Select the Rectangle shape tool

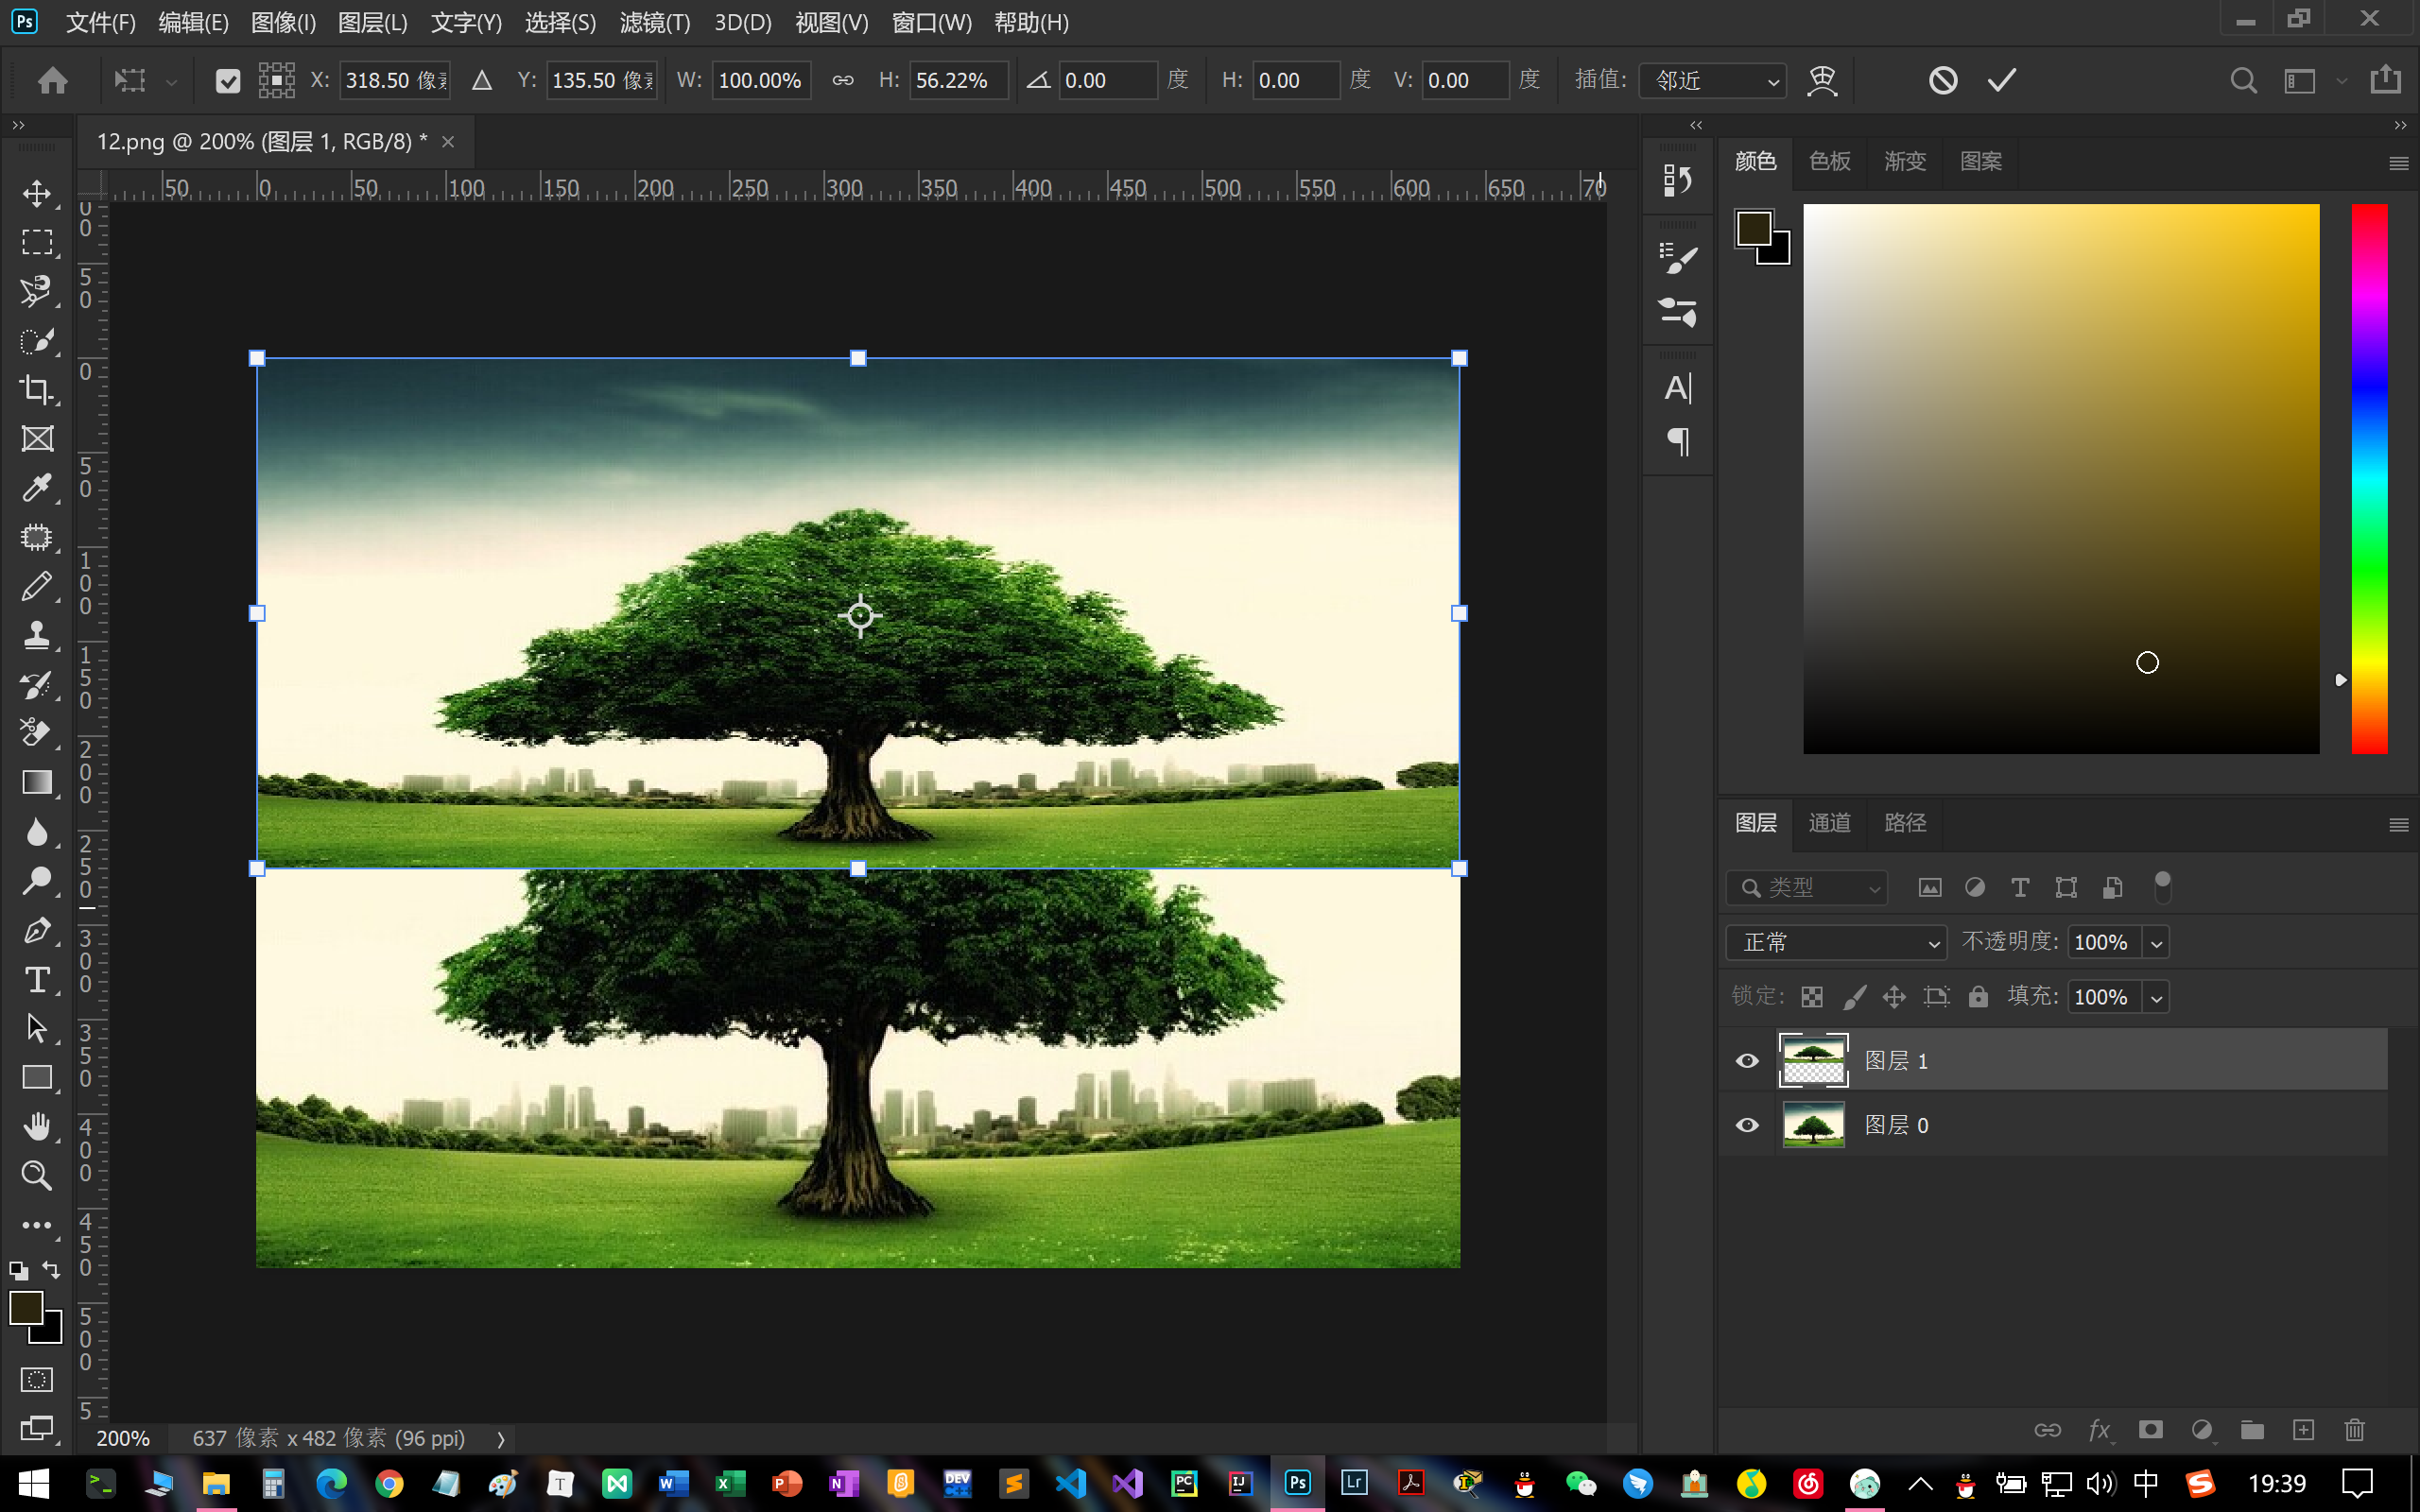click(37, 1077)
